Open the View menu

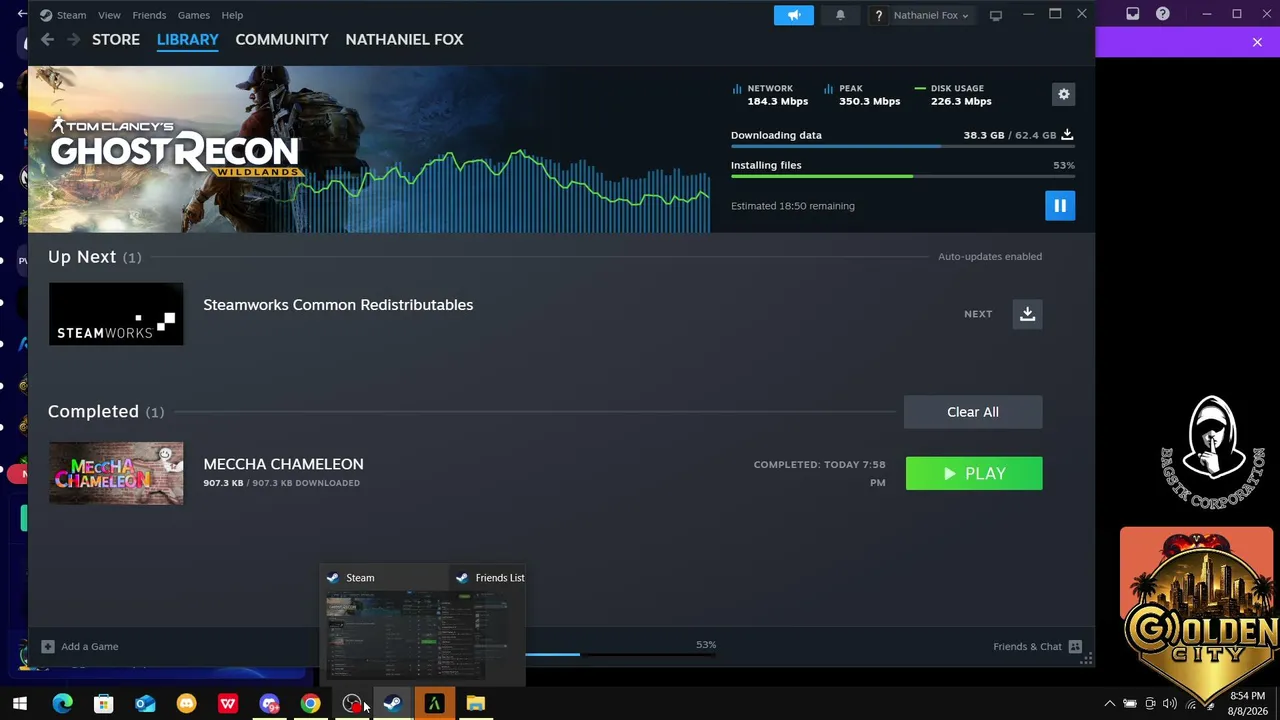[109, 15]
